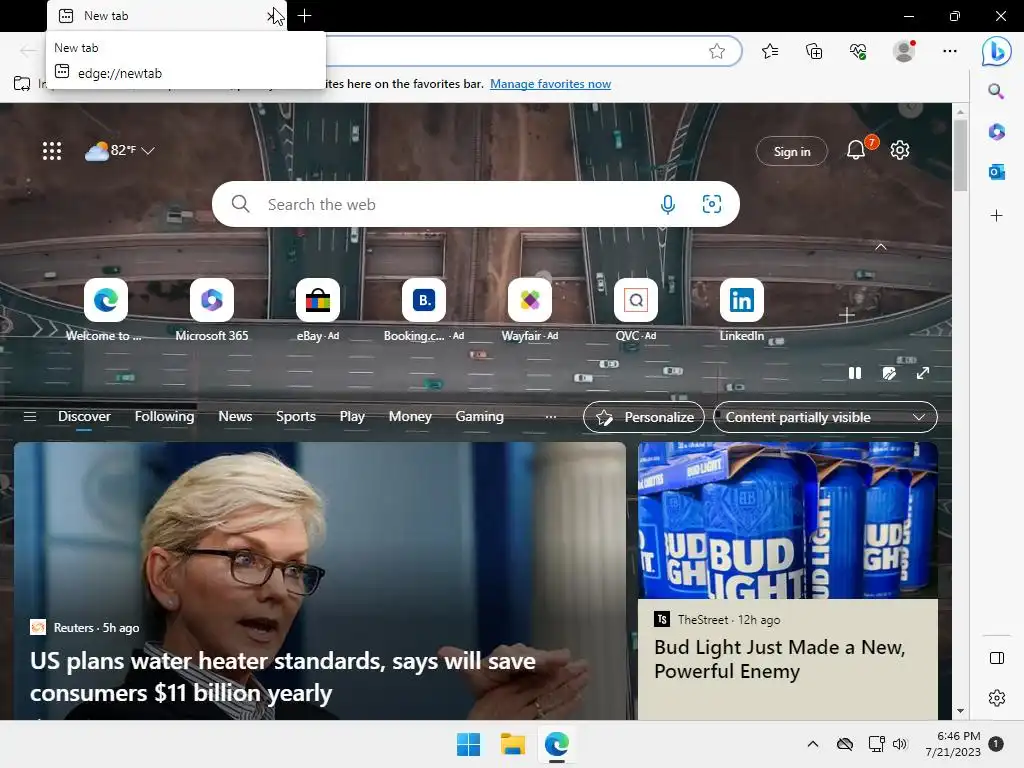Screen dimensions: 1024x768
Task: Click the Edge taskbar icon
Action: [x=557, y=744]
